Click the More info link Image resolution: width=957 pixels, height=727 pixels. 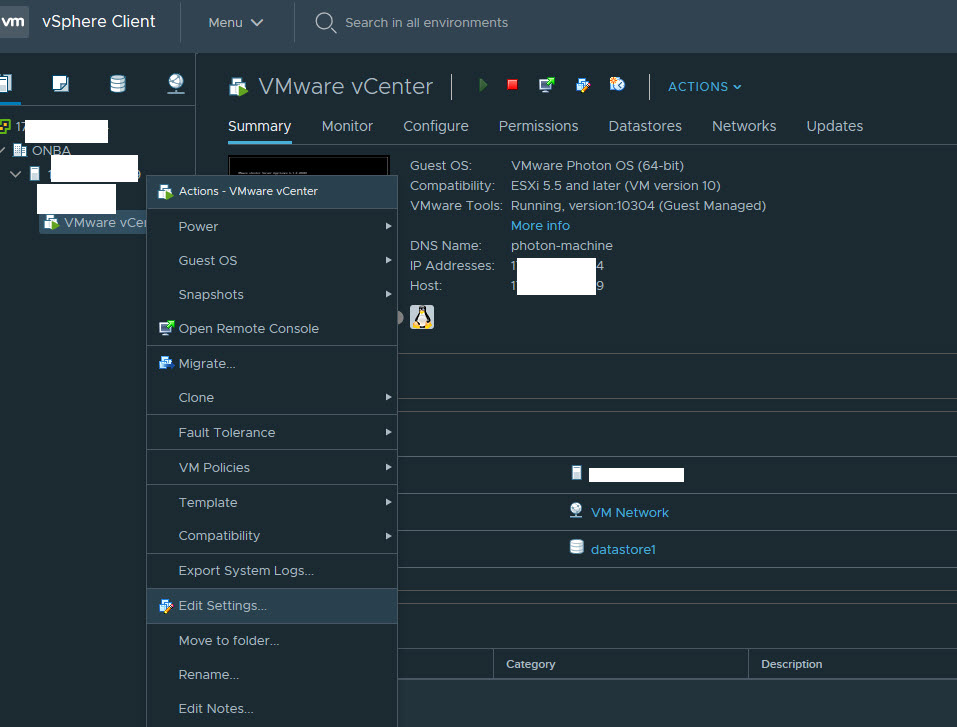[x=540, y=226]
